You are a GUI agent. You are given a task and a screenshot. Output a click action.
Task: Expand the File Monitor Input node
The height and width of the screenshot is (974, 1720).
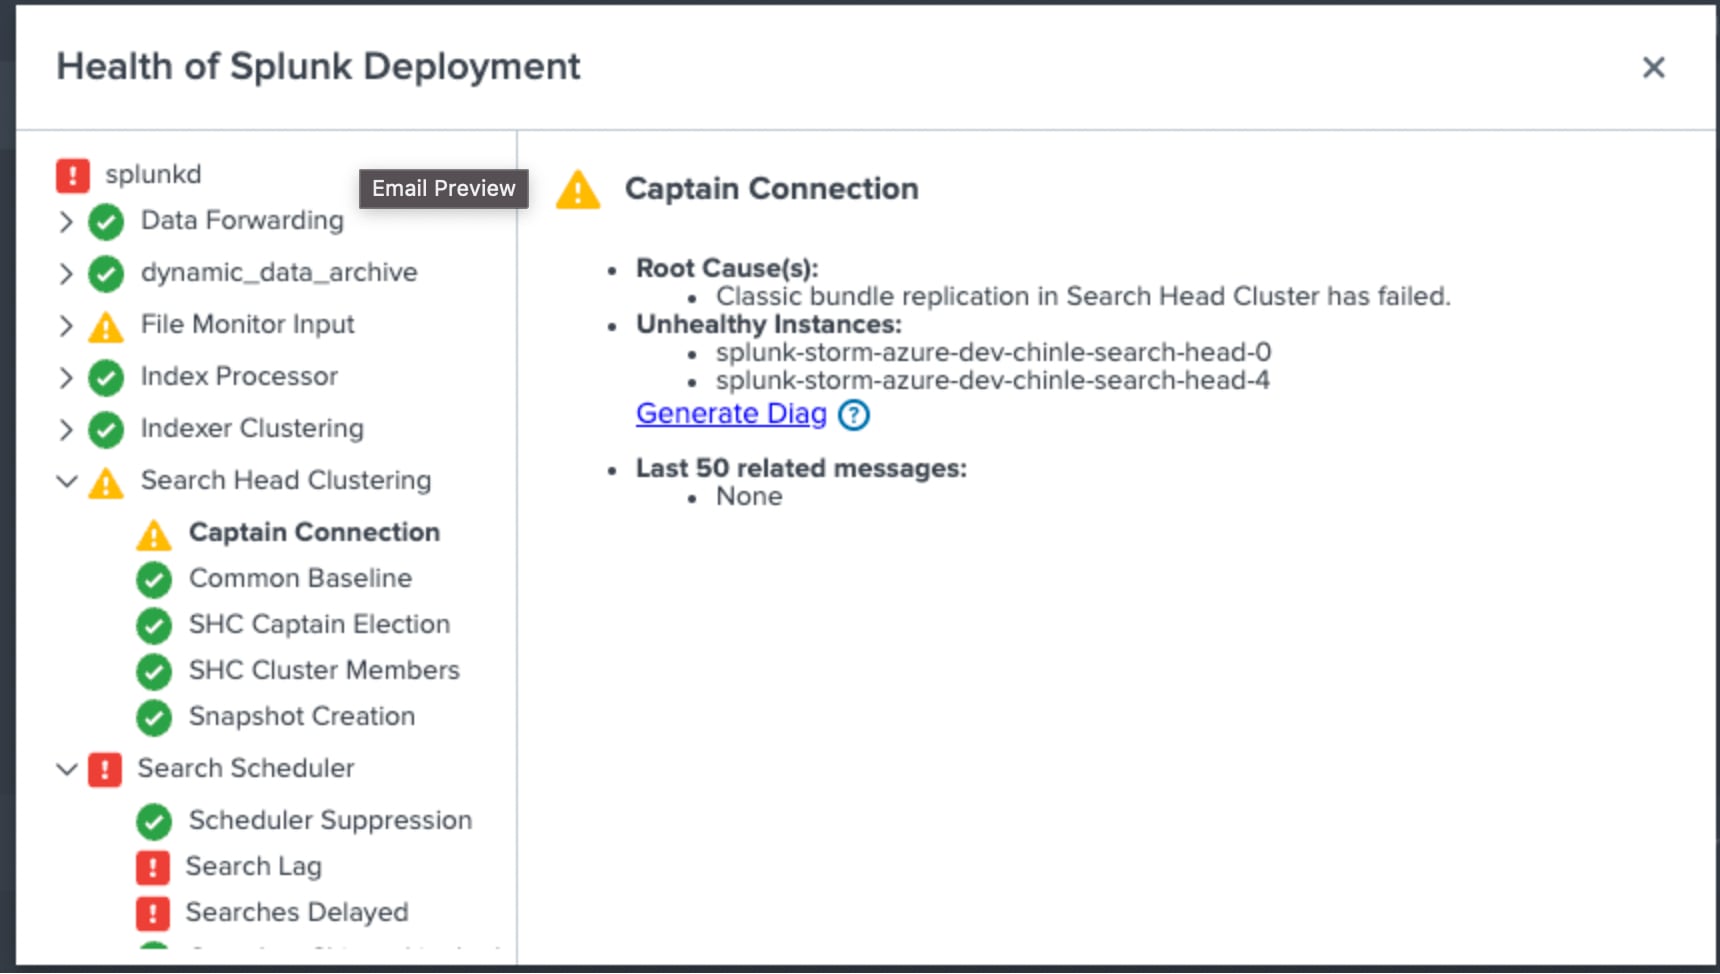(x=66, y=325)
